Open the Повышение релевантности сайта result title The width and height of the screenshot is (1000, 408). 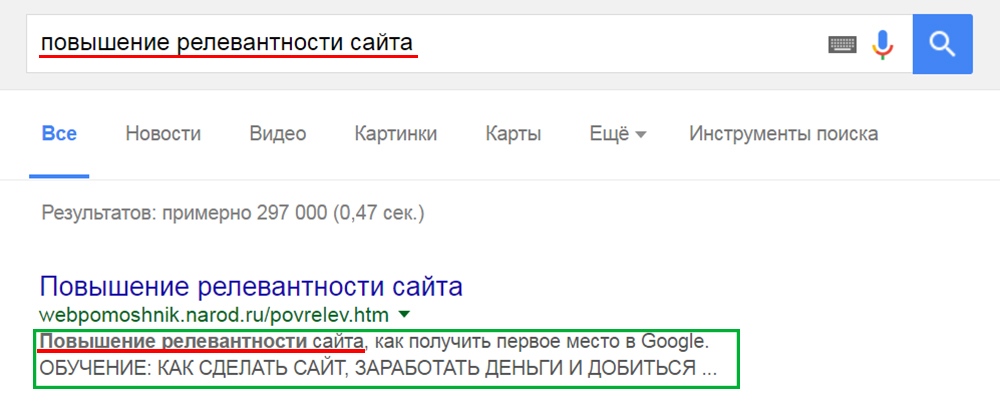pos(251,288)
